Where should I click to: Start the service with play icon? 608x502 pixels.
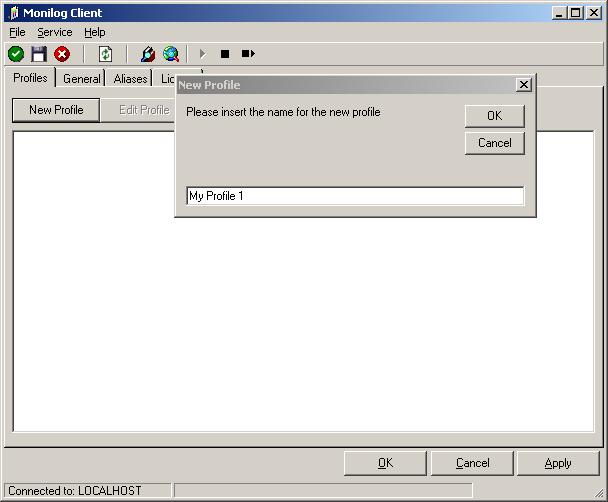click(x=202, y=54)
